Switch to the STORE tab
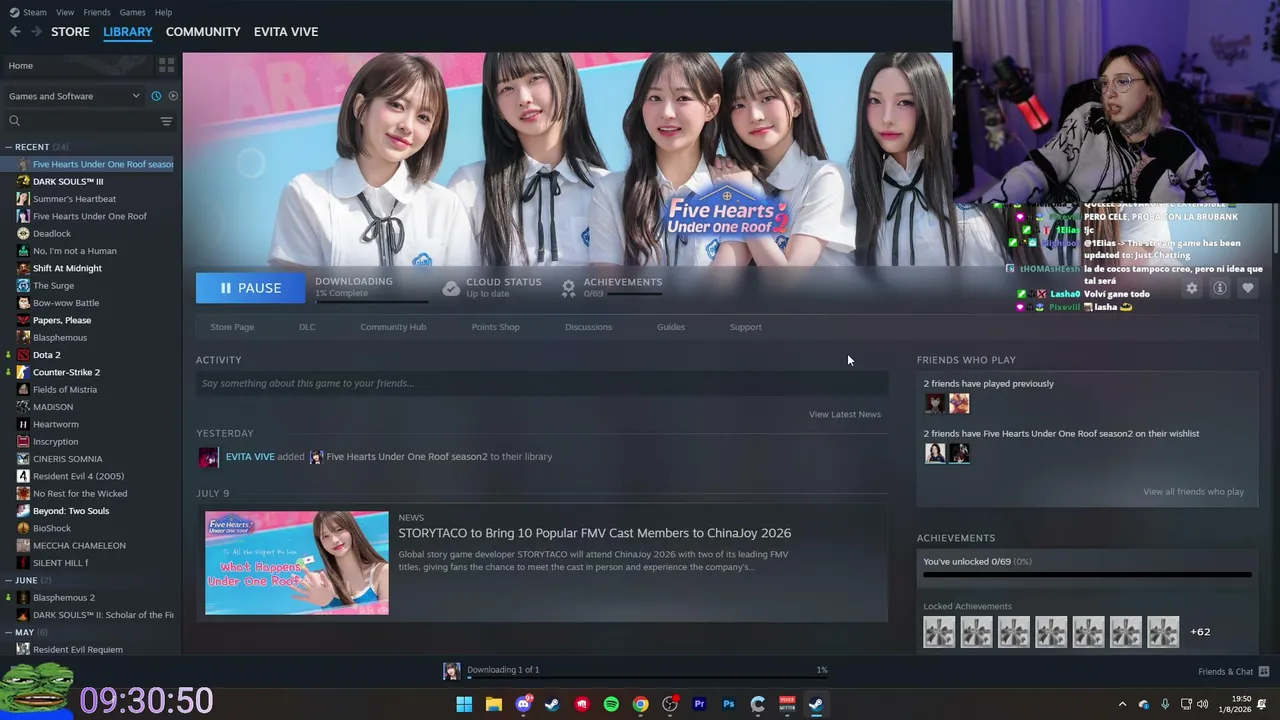Image resolution: width=1280 pixels, height=720 pixels. tap(70, 32)
